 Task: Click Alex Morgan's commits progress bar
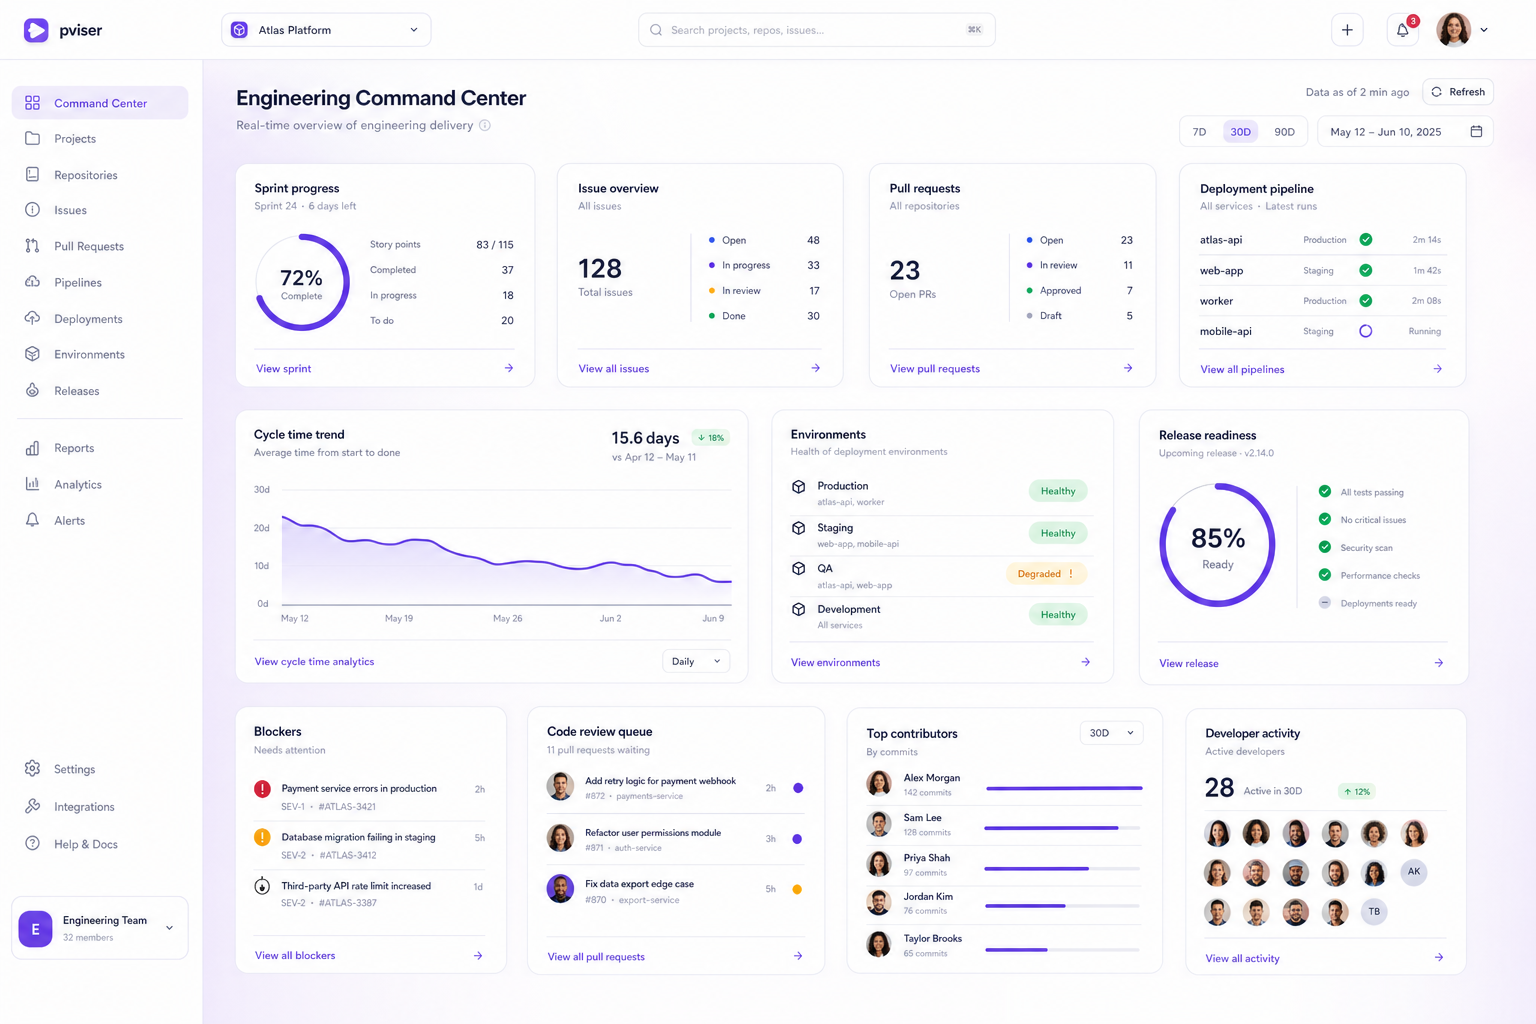pos(1064,788)
